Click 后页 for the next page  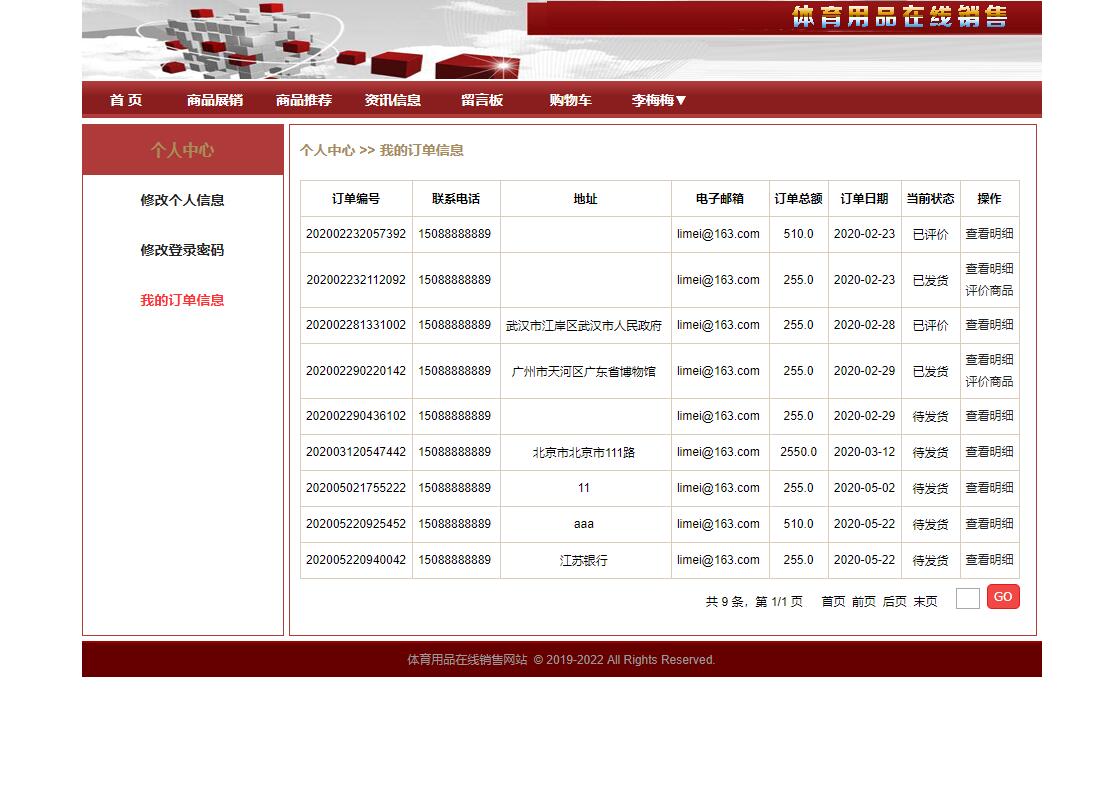[893, 603]
